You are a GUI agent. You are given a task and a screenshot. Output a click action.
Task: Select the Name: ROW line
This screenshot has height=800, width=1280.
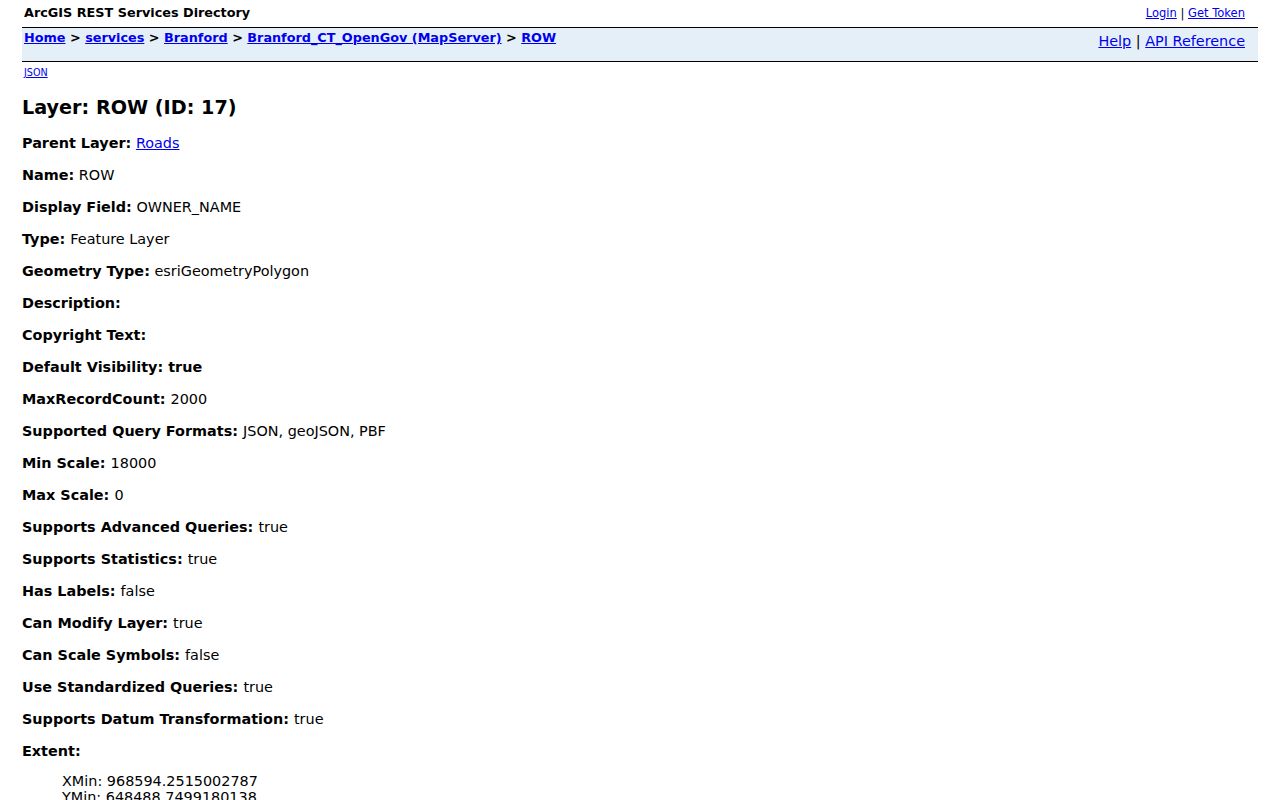(68, 175)
